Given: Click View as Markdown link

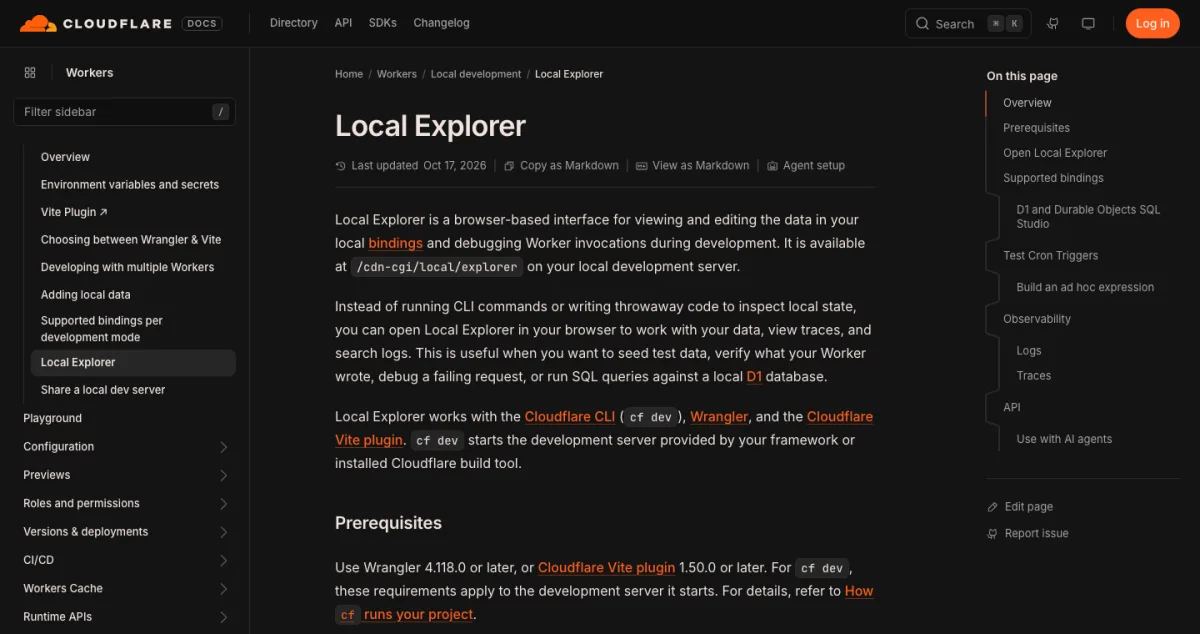Looking at the screenshot, I should [x=693, y=166].
